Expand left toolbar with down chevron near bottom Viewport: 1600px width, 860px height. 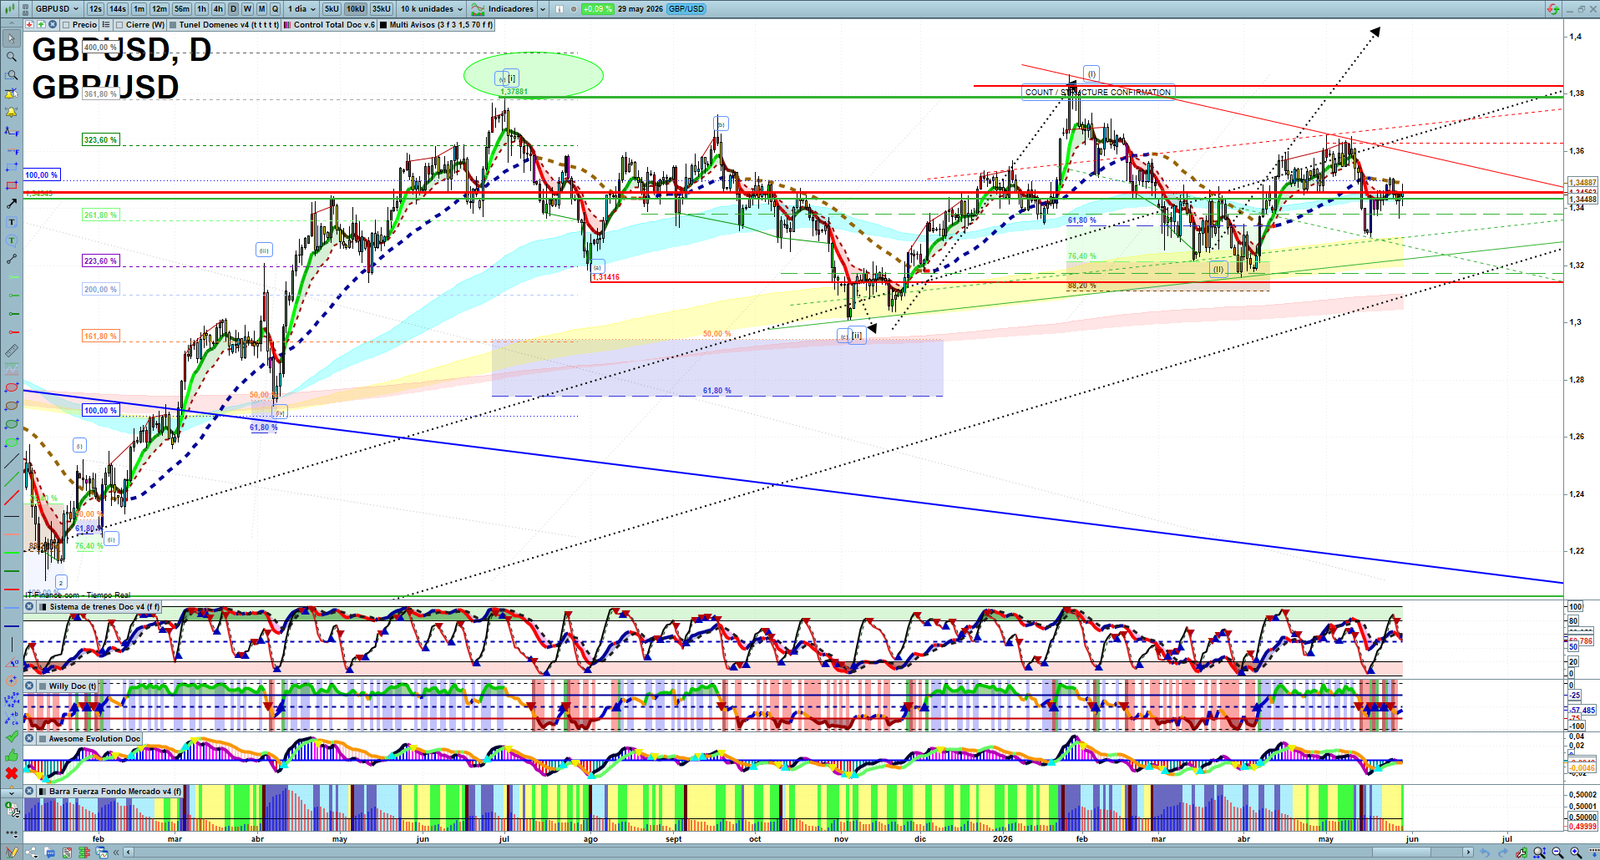click(x=12, y=793)
